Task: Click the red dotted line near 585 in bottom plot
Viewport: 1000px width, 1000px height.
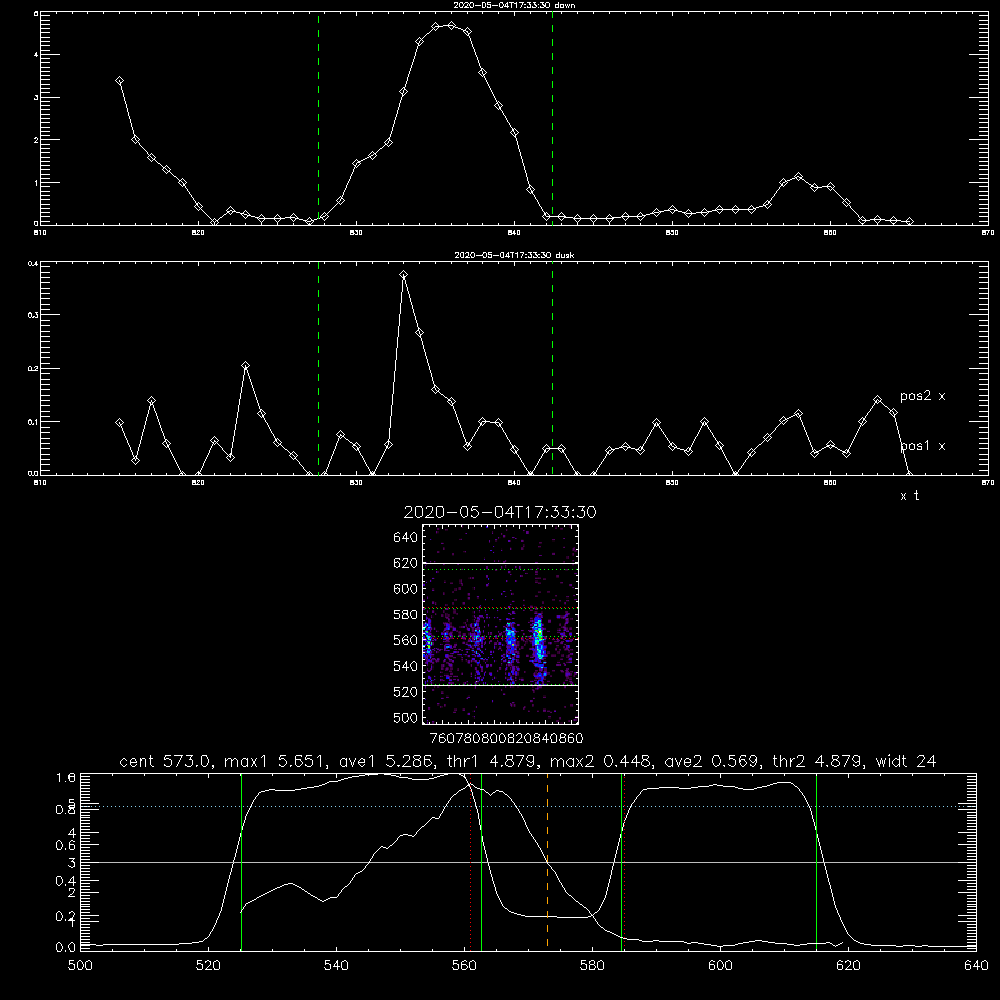Action: 624,862
